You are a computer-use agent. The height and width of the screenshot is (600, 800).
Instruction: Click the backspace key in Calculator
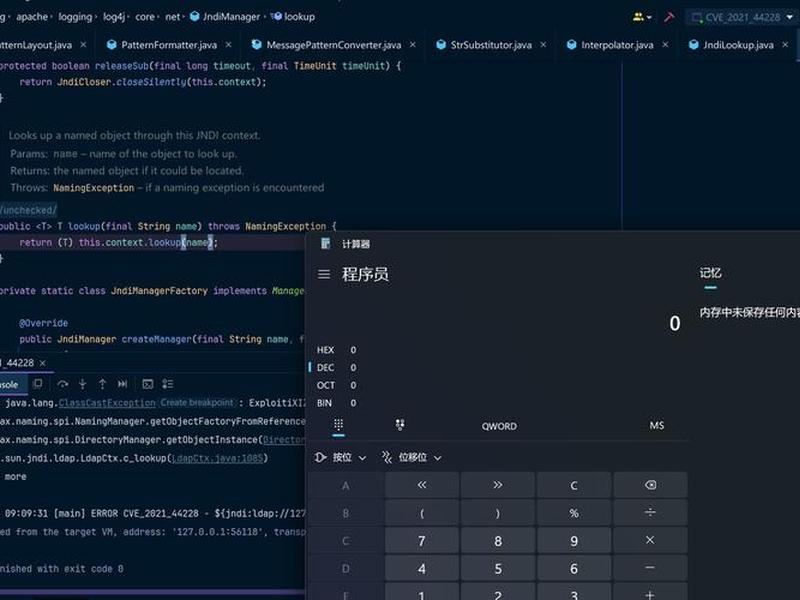651,485
